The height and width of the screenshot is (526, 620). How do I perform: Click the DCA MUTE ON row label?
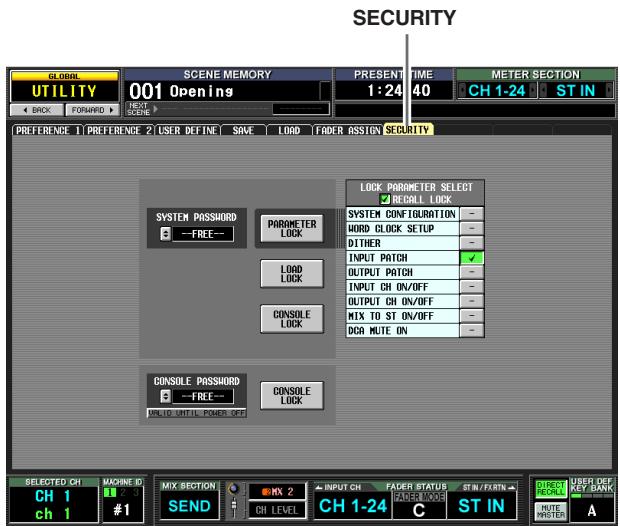point(403,331)
